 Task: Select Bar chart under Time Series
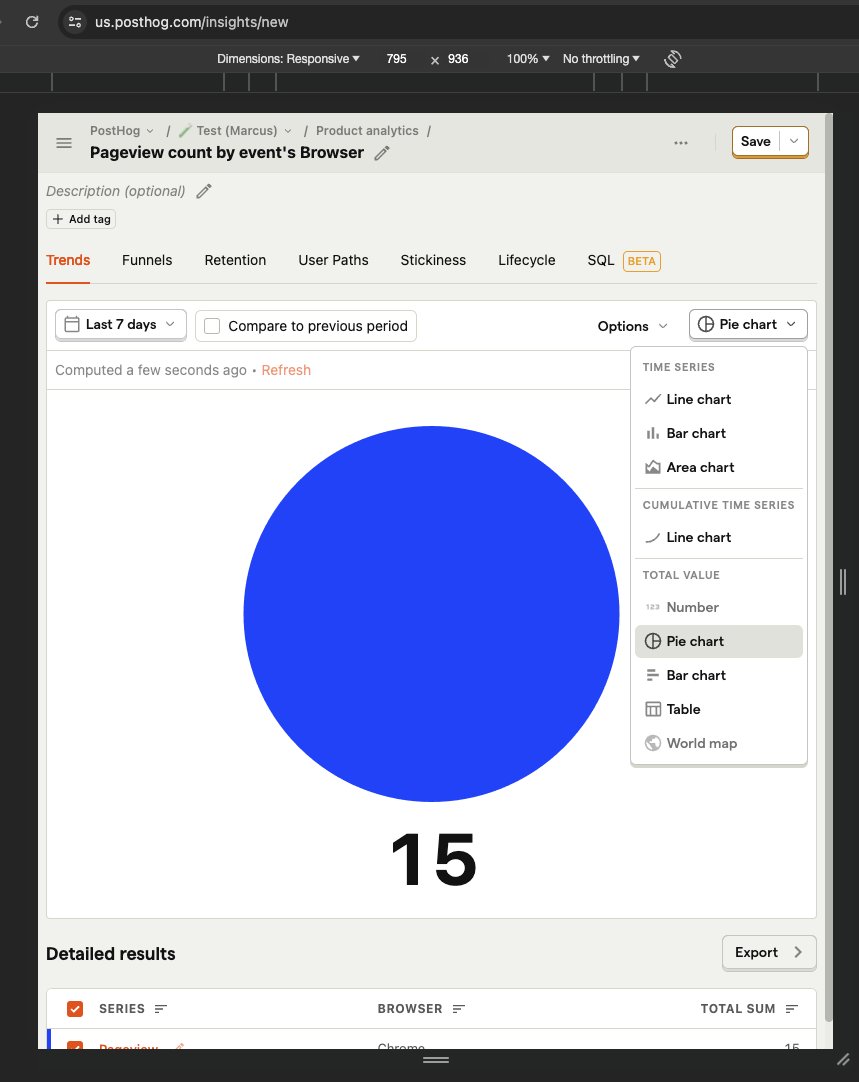coord(718,433)
